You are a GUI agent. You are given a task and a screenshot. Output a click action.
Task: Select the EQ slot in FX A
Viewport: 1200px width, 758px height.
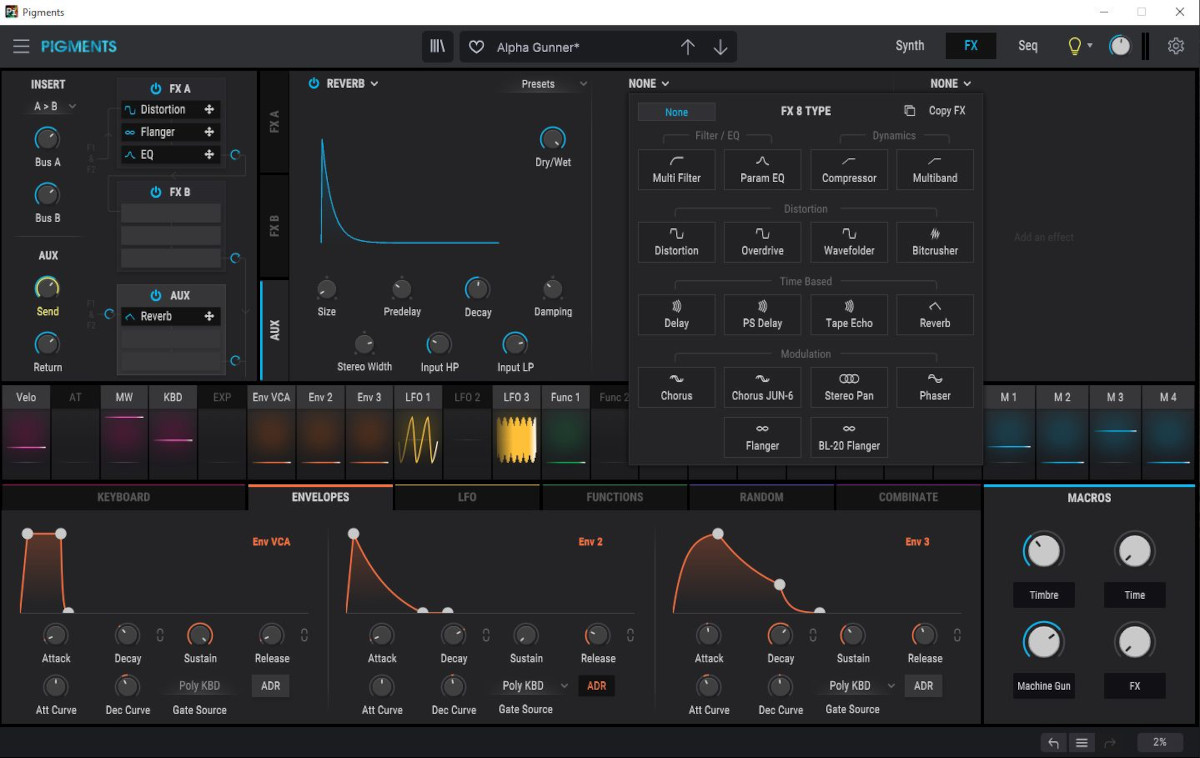171,155
